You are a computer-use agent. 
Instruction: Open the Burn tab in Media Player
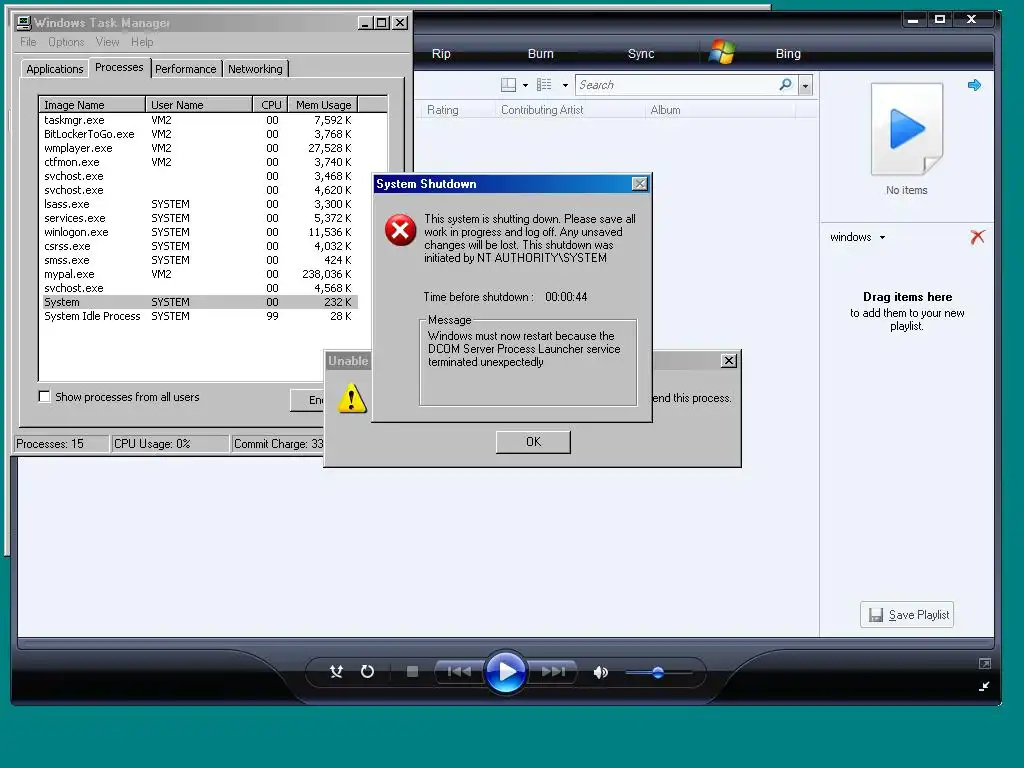point(540,54)
